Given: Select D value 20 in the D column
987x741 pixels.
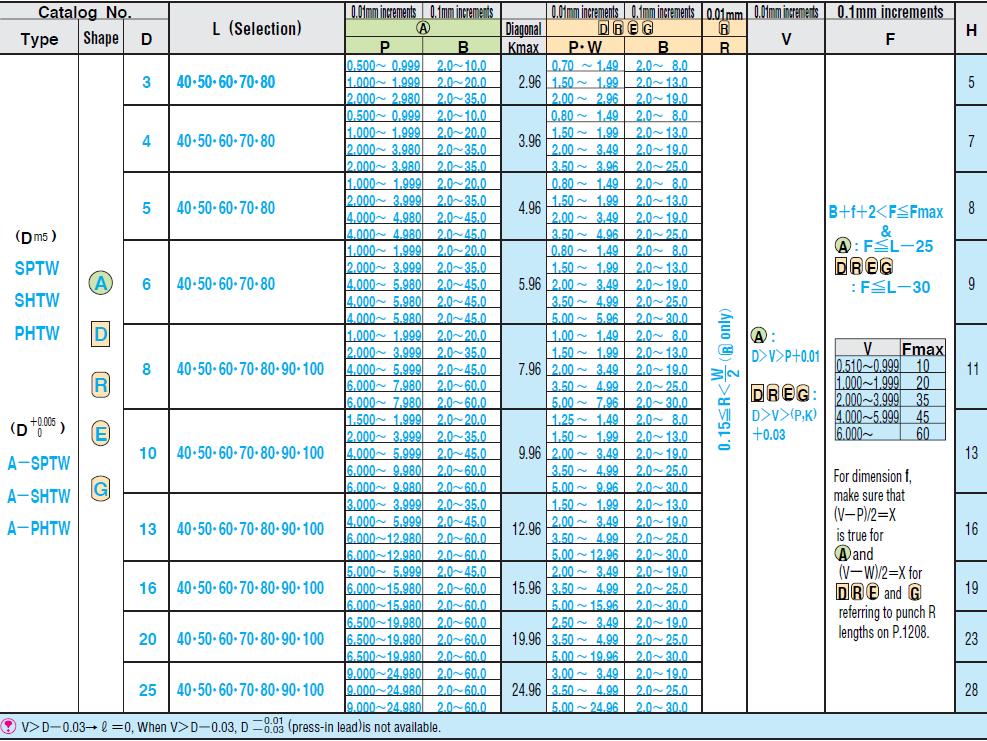Looking at the screenshot, I should point(147,638).
